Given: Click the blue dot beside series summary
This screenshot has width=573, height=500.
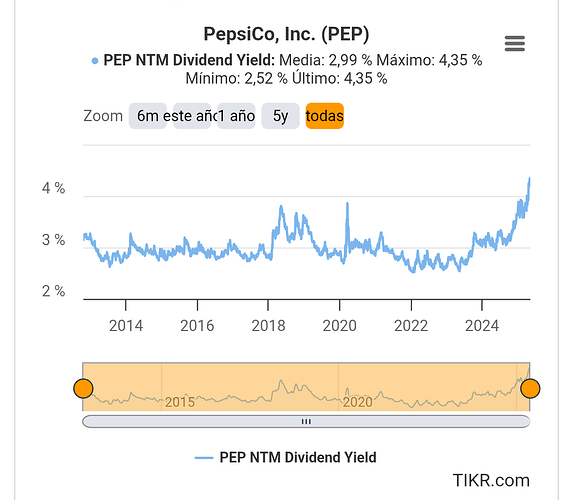Looking at the screenshot, I should [95, 61].
